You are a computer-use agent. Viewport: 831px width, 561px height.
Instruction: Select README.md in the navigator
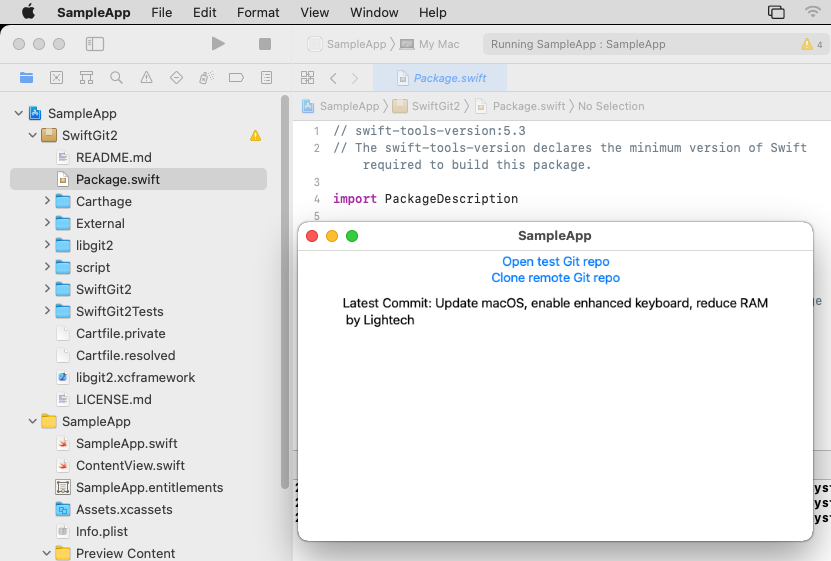138,157
